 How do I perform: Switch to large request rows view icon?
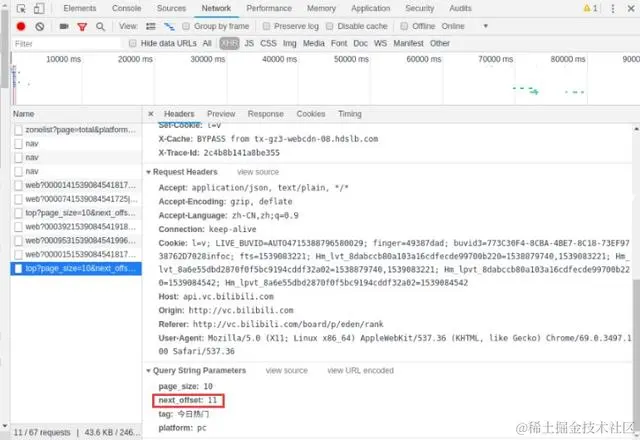pos(151,27)
